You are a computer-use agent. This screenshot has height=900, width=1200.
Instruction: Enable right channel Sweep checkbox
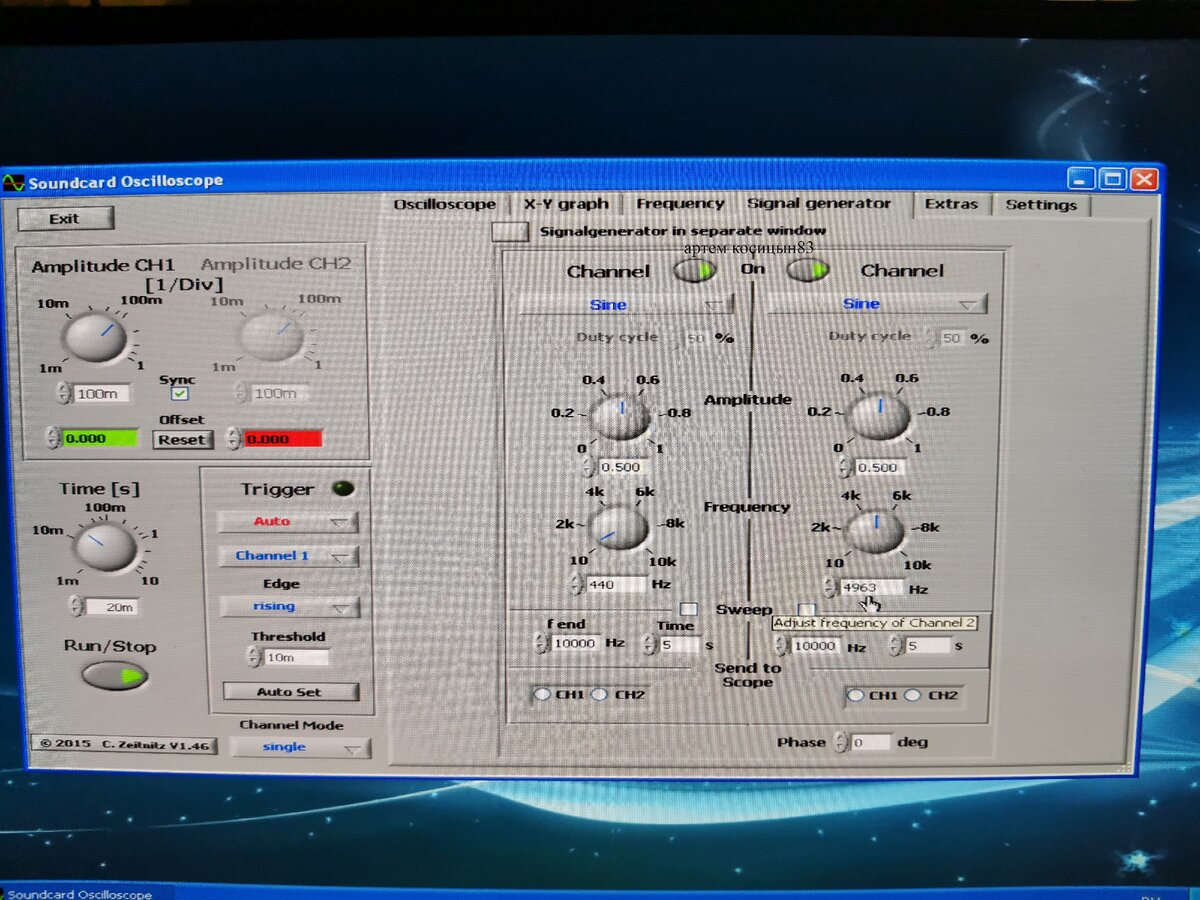(807, 609)
